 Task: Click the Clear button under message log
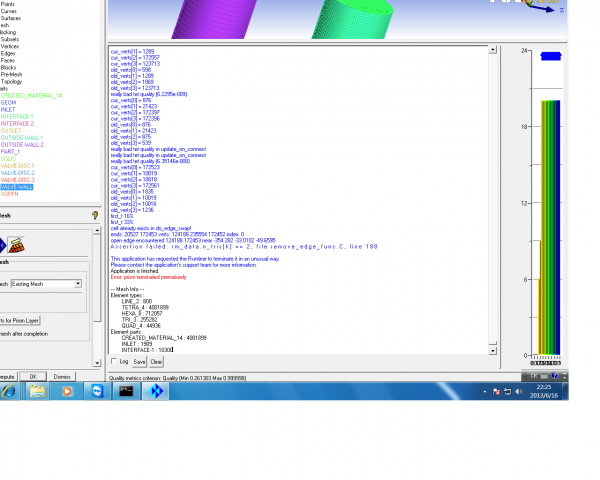pos(156,362)
